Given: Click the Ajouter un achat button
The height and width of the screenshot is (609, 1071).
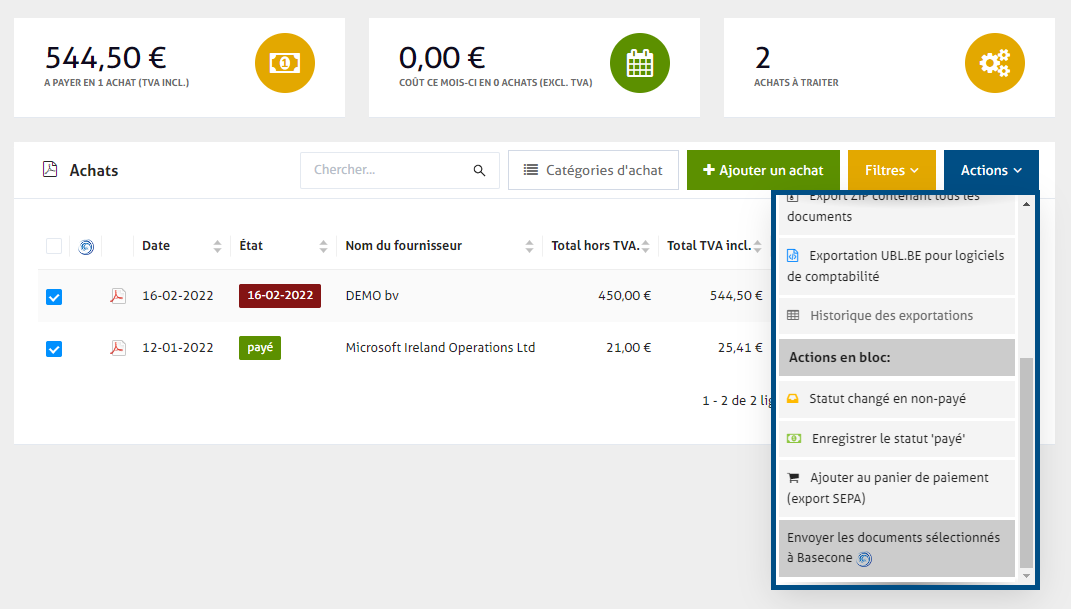Looking at the screenshot, I should tap(763, 170).
